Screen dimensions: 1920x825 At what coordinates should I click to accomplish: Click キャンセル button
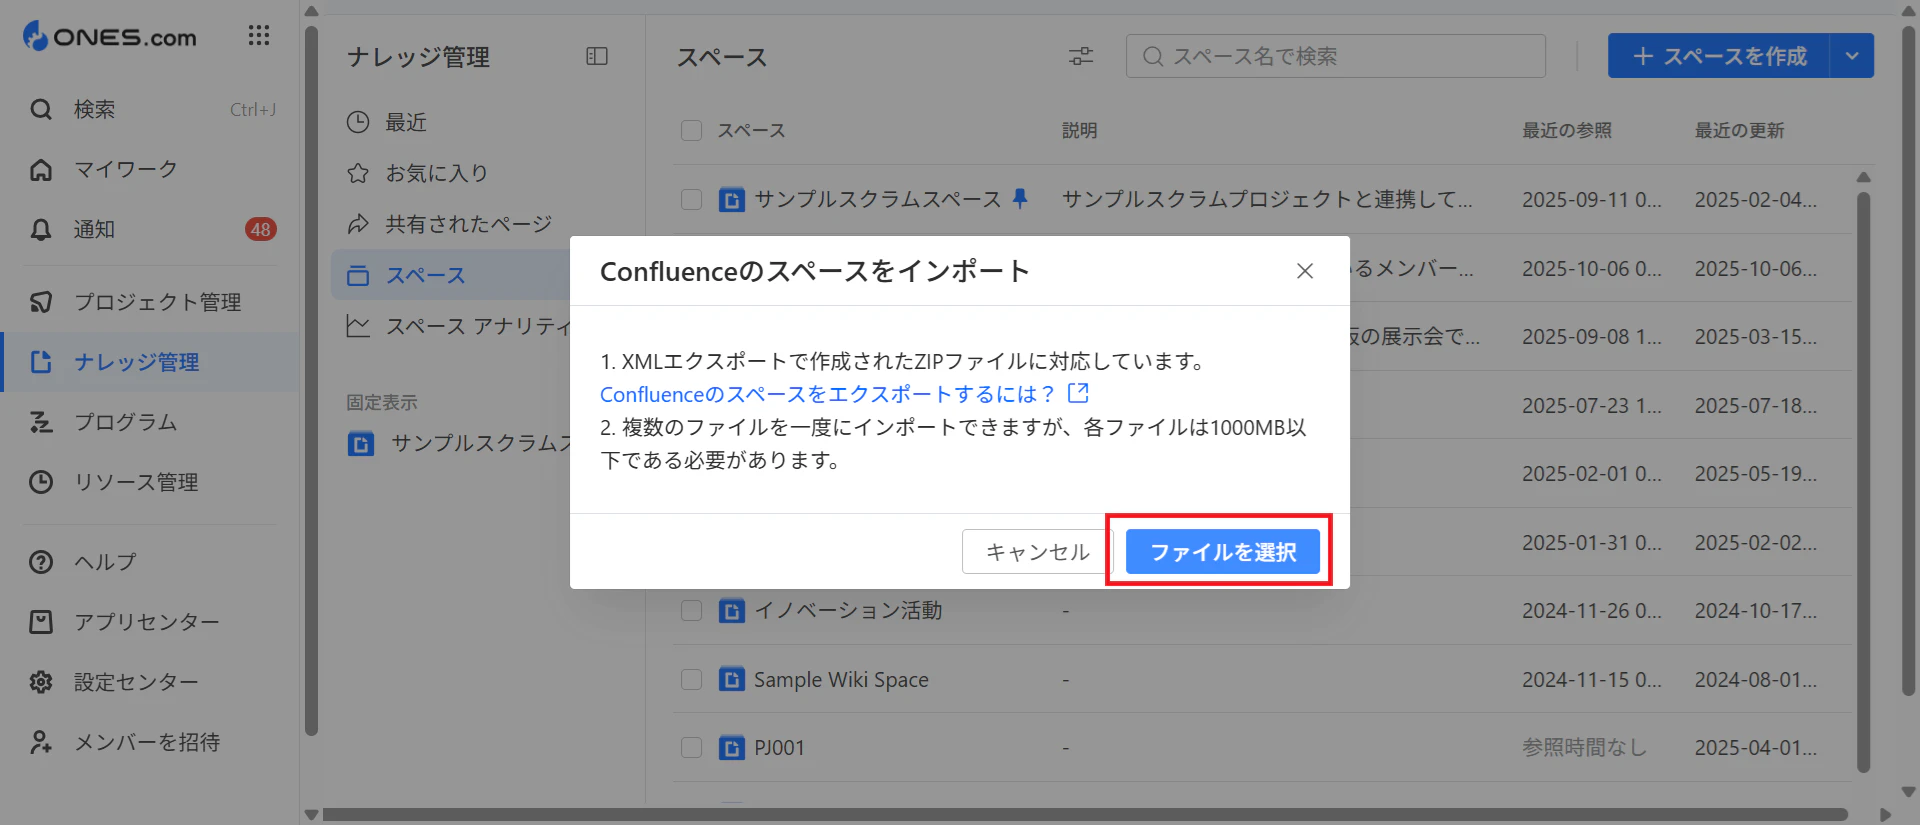click(x=1037, y=552)
